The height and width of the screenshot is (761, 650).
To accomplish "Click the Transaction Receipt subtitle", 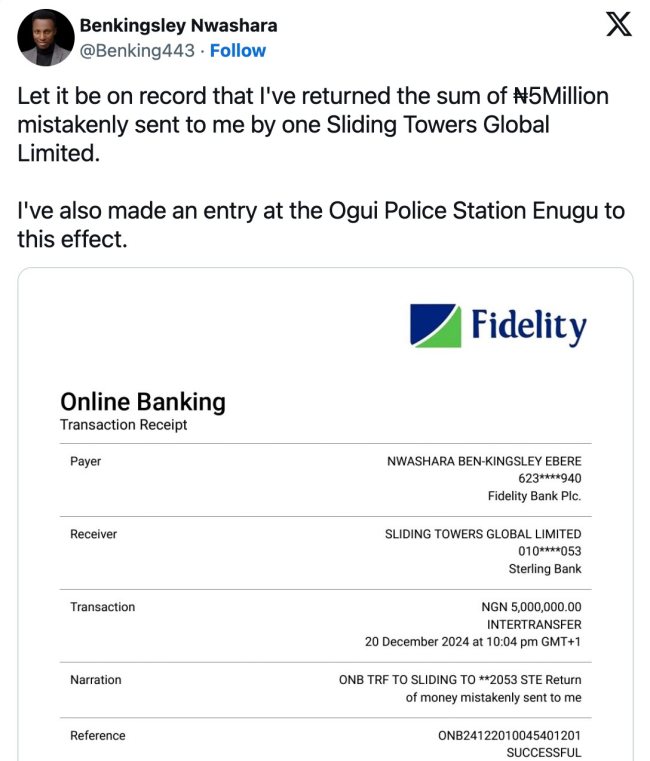I will pos(123,425).
